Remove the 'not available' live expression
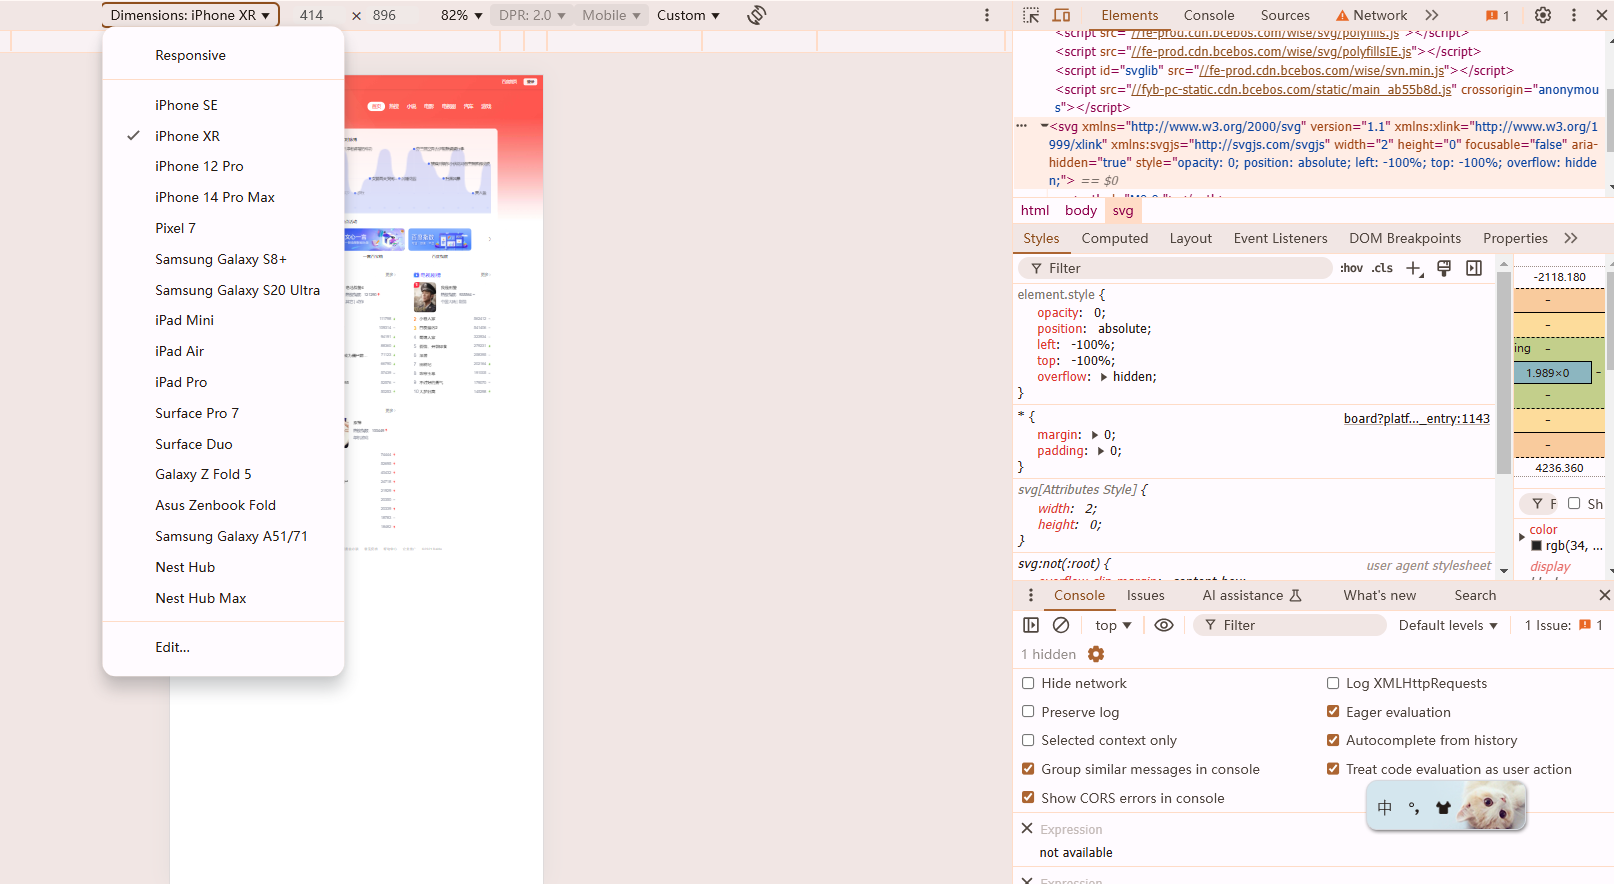 point(1027,828)
